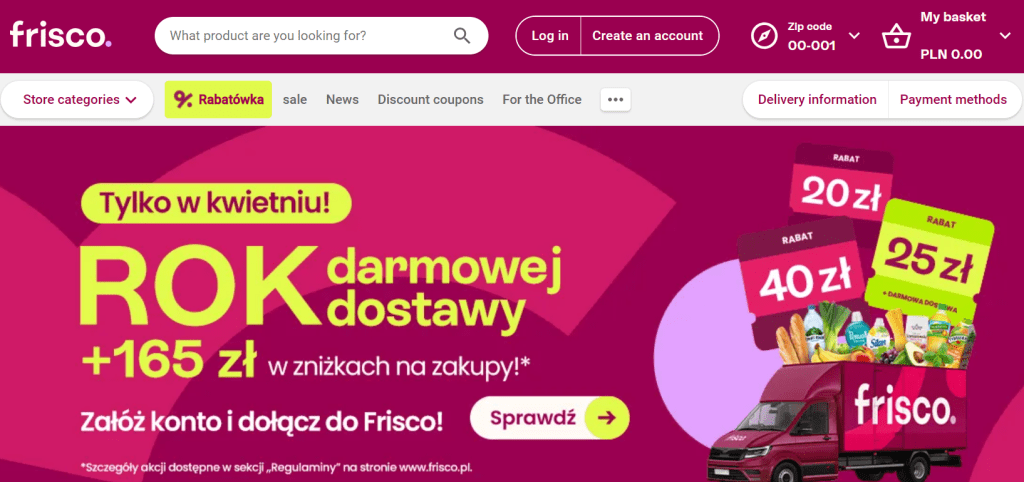
Task: Click the Log in button
Action: pos(549,36)
